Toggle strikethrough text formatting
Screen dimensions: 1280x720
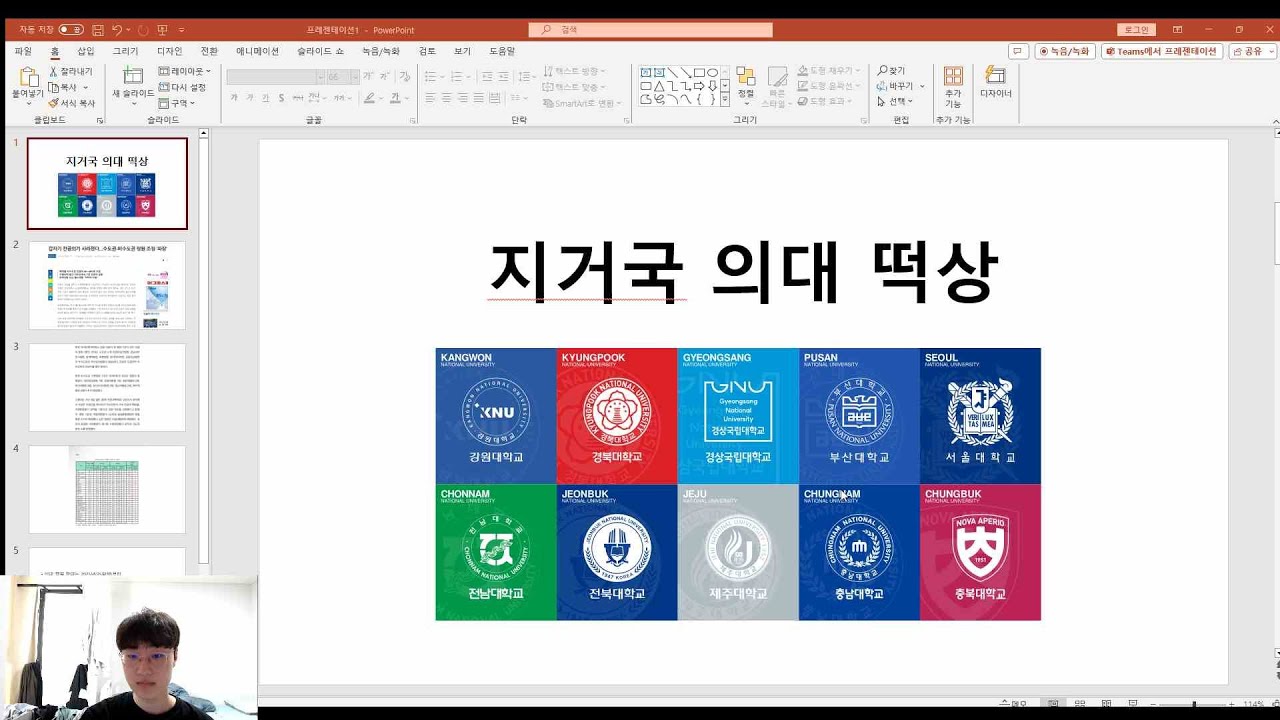coord(299,98)
